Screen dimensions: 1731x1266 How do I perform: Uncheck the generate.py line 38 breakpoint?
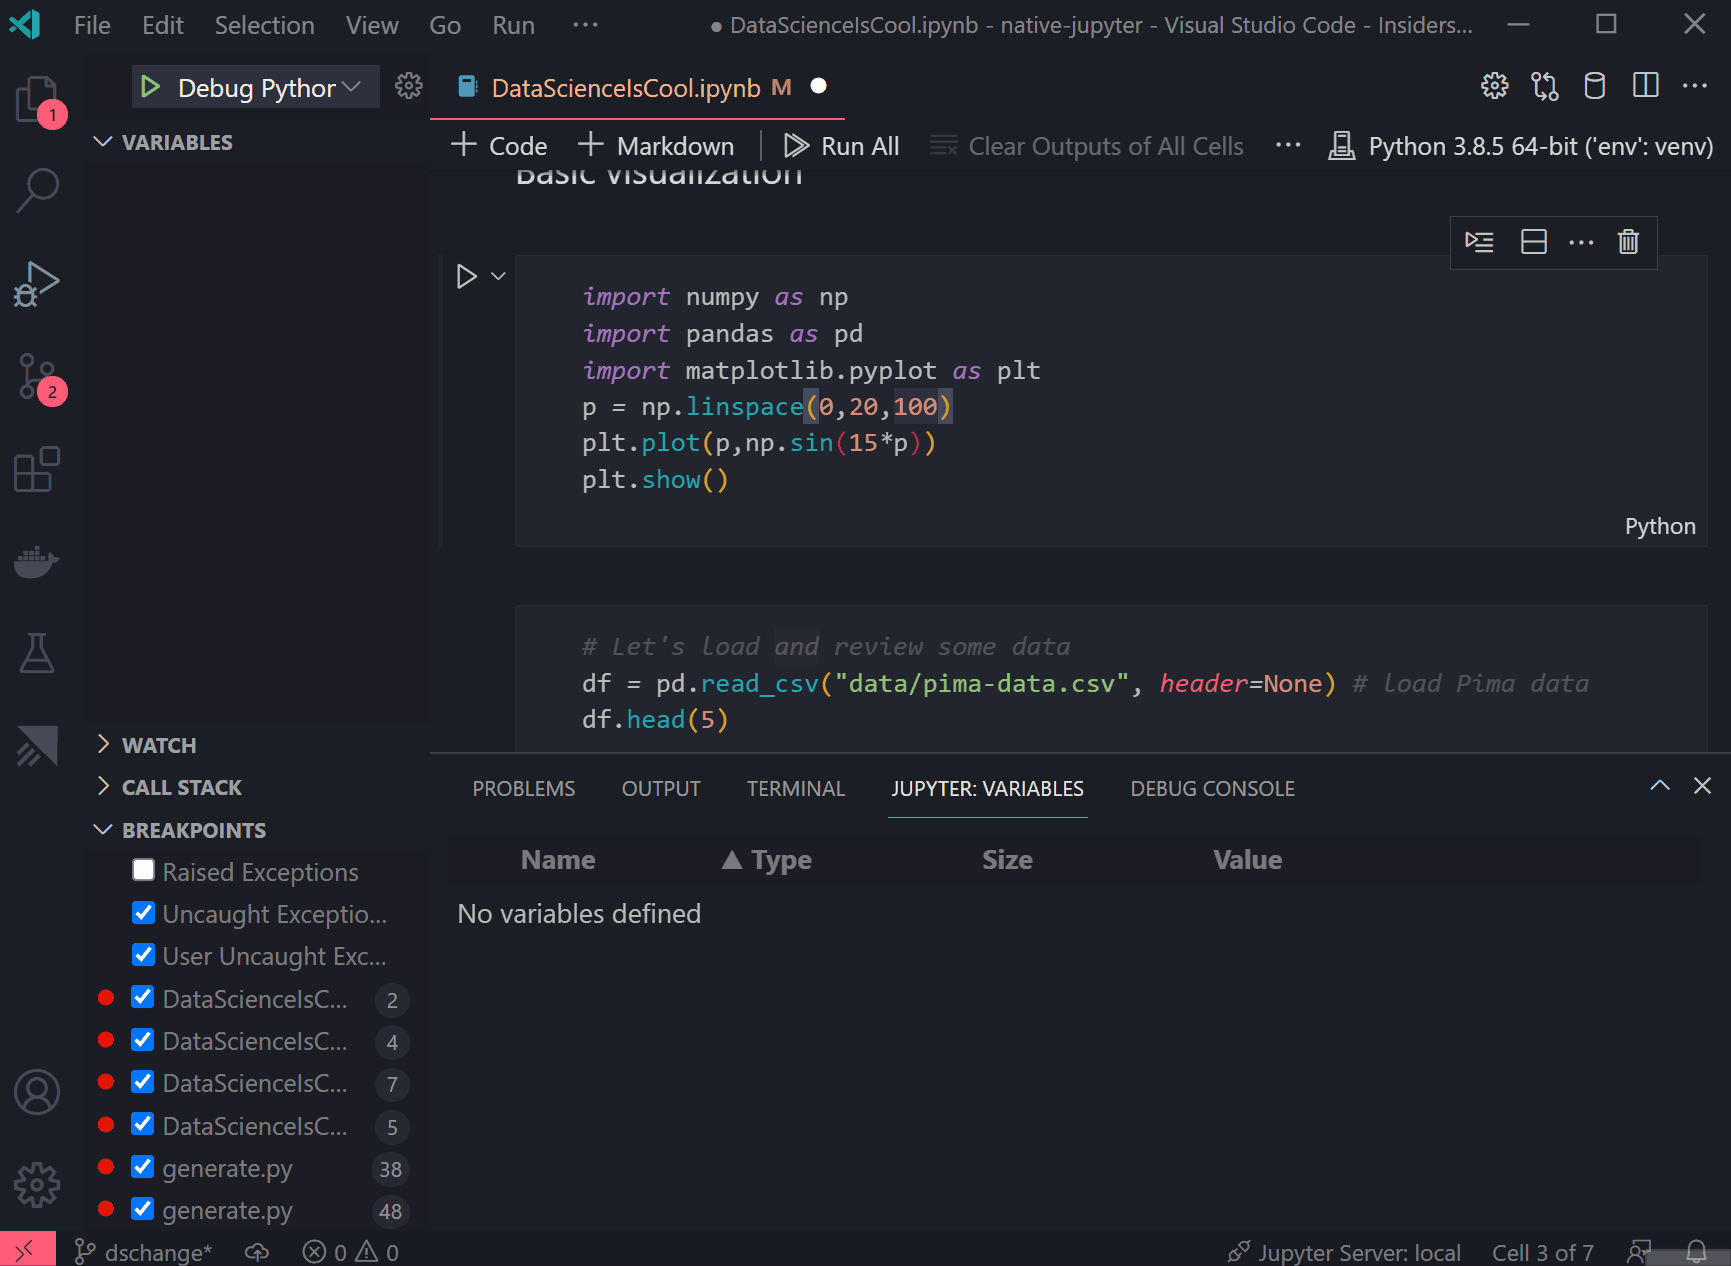tap(143, 1167)
